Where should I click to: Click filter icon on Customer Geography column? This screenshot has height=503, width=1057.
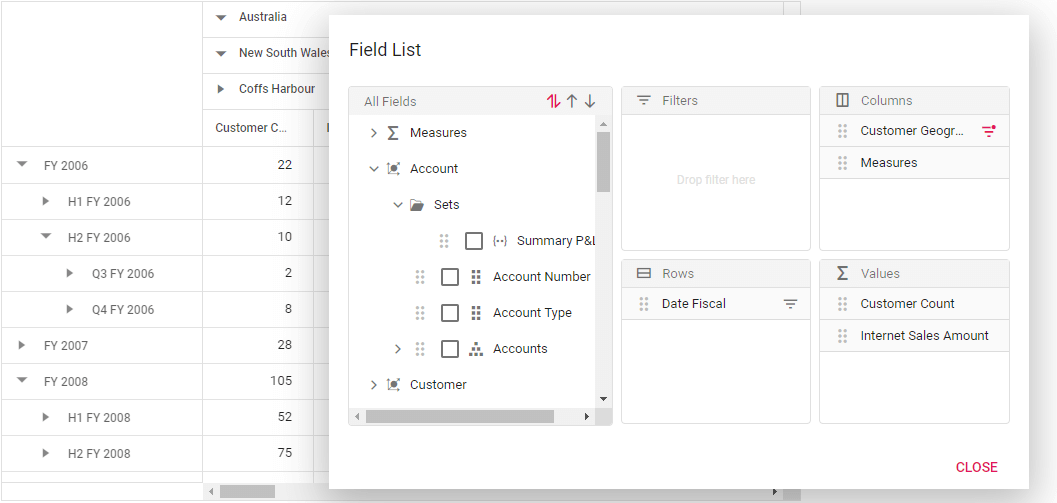[x=989, y=131]
